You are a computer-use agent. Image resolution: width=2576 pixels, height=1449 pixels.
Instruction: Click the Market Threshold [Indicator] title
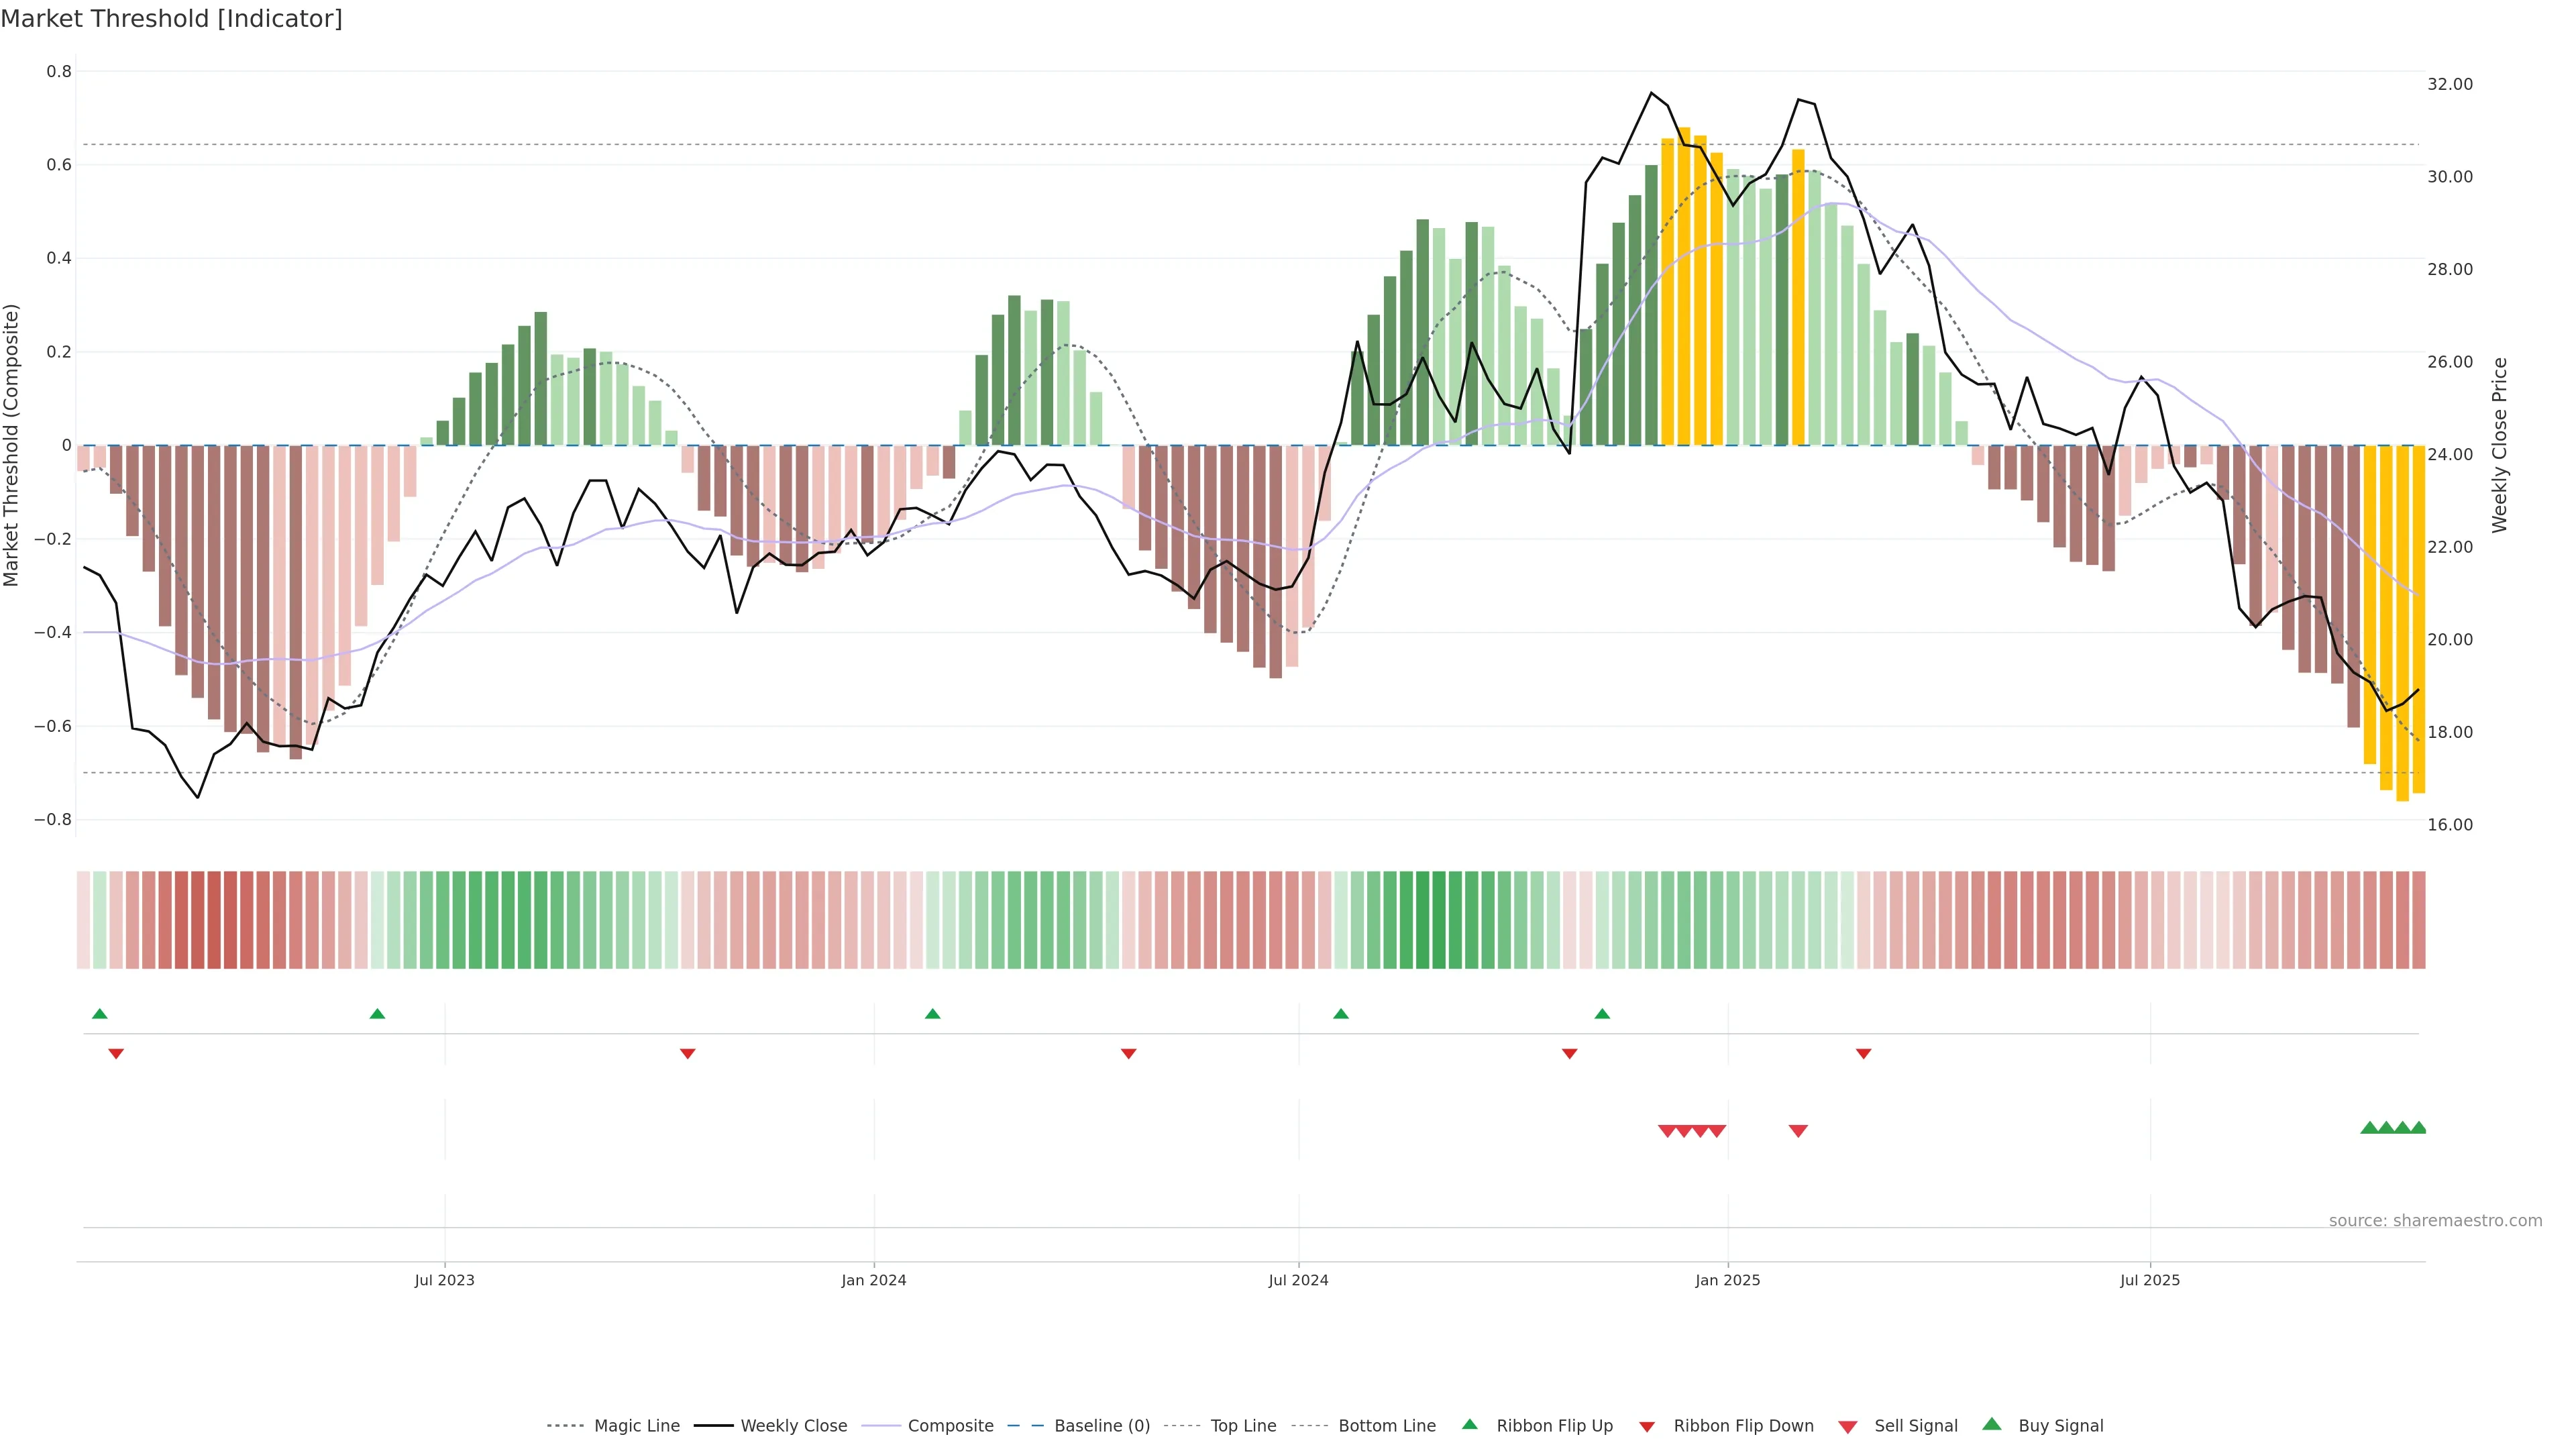click(171, 19)
